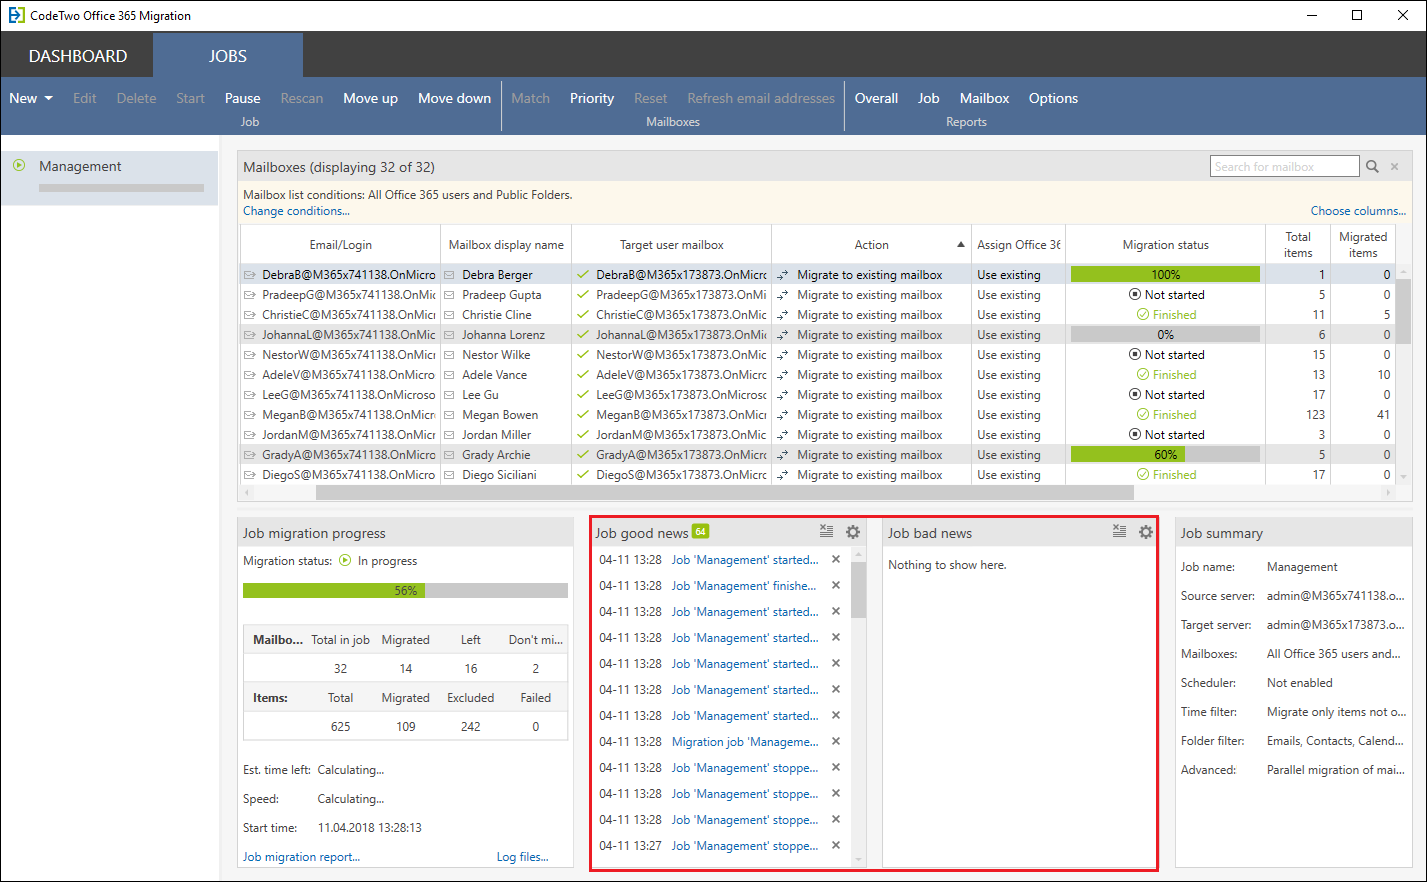Open the New job dropdown
The width and height of the screenshot is (1427, 882).
(31, 98)
